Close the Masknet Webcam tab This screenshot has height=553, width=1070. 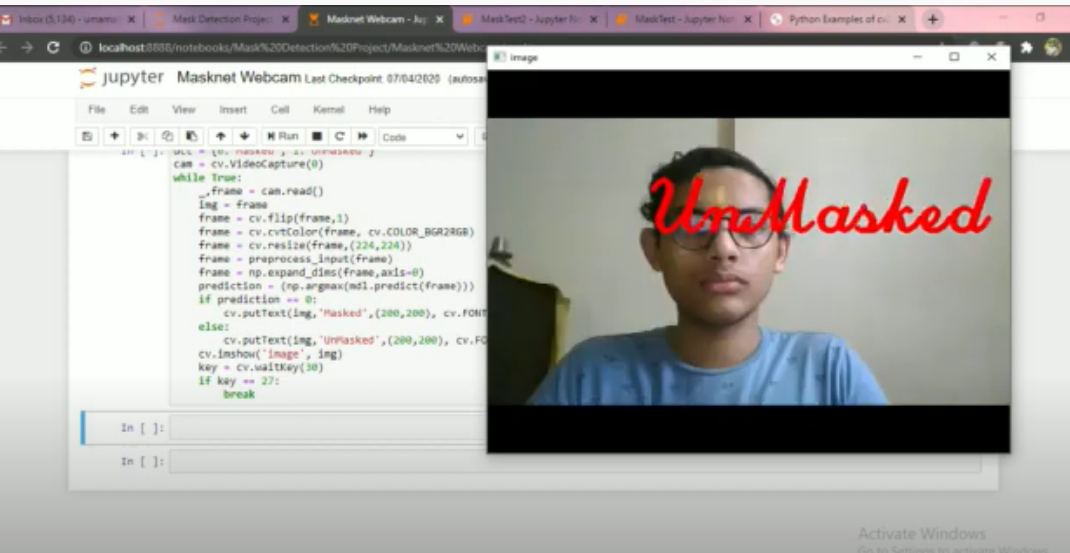click(x=439, y=20)
